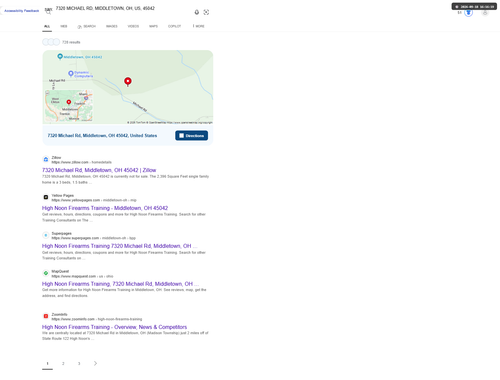Open Accessibility Feedback link

coord(22,11)
